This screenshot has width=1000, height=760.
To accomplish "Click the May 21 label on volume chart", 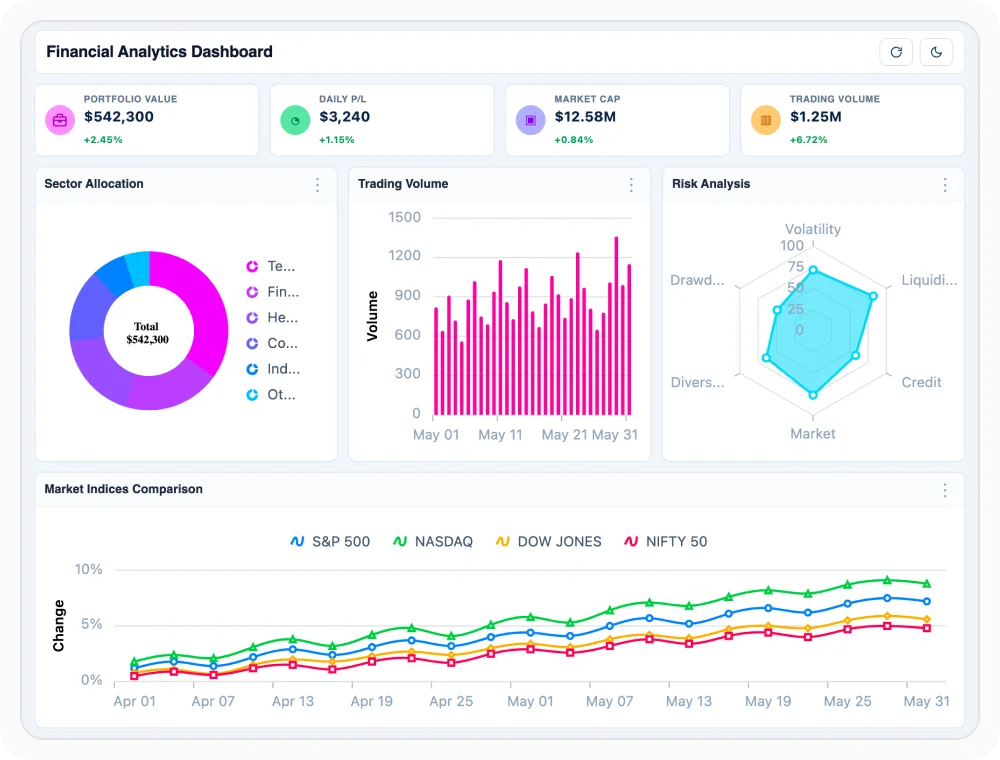I will [x=564, y=435].
